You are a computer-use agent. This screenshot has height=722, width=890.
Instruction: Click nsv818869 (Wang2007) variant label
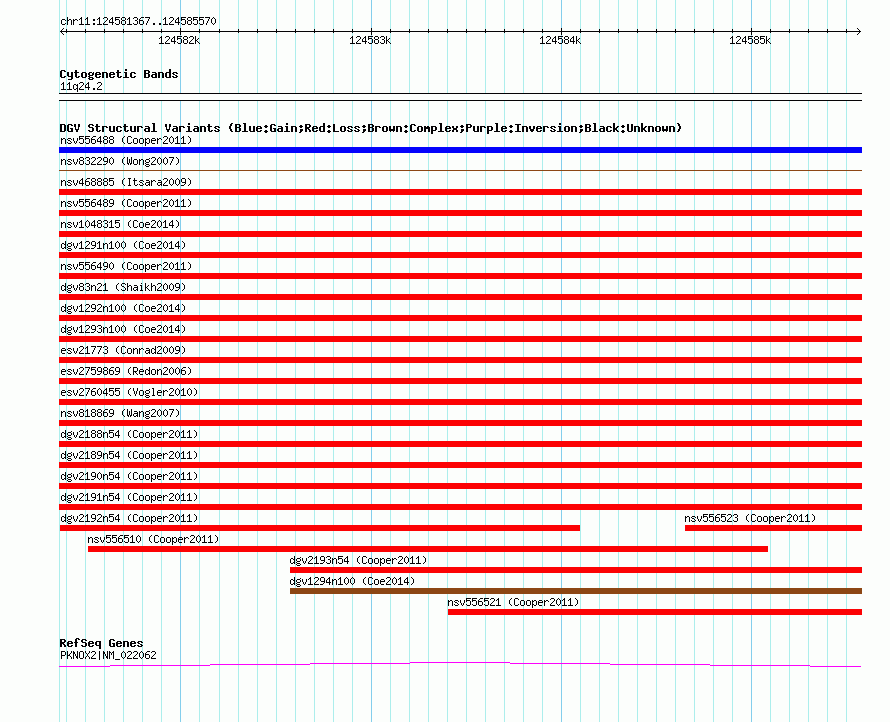(x=120, y=413)
